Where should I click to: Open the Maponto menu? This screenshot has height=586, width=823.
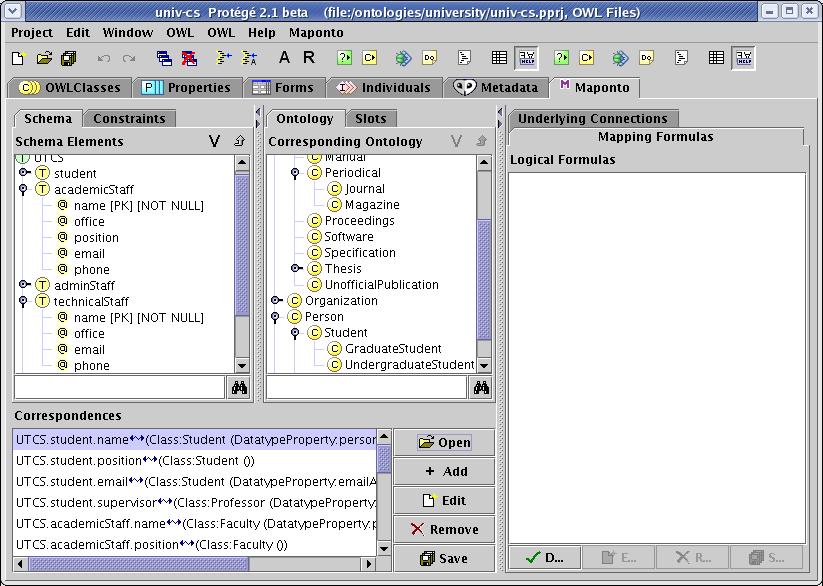(x=316, y=33)
